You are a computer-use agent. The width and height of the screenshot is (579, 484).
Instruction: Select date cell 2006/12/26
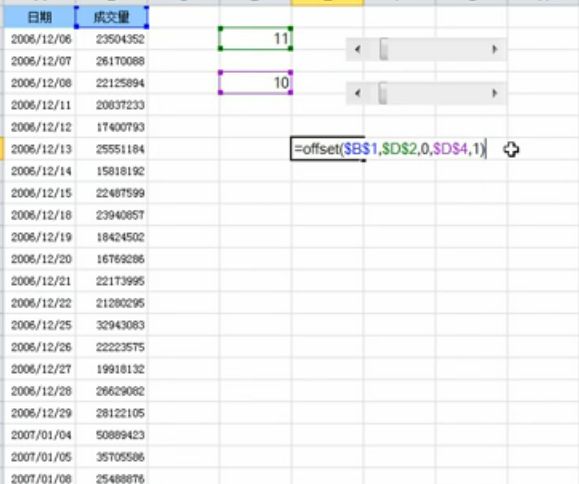[40, 347]
